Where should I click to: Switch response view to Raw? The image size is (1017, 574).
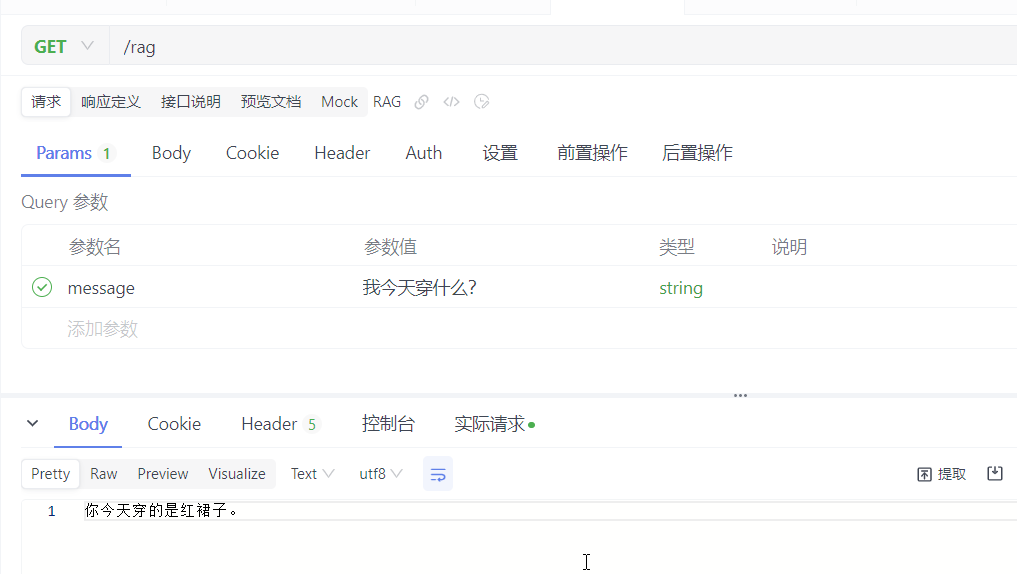[x=104, y=474]
